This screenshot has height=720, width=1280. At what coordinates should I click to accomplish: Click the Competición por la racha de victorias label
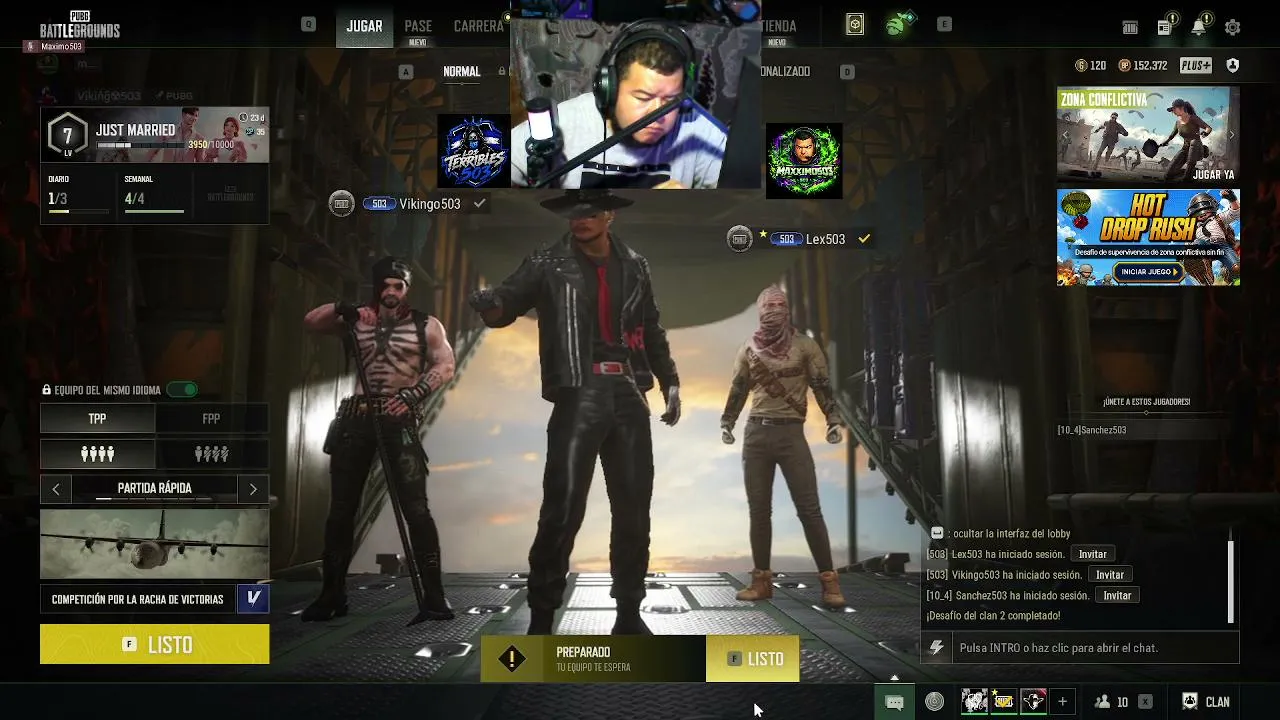[138, 599]
